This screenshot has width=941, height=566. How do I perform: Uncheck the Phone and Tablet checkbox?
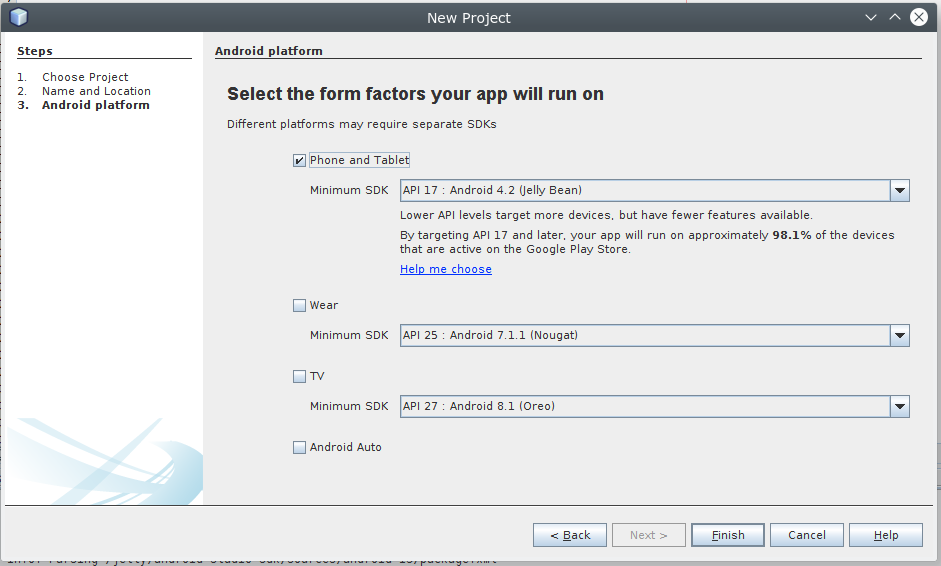pos(299,160)
